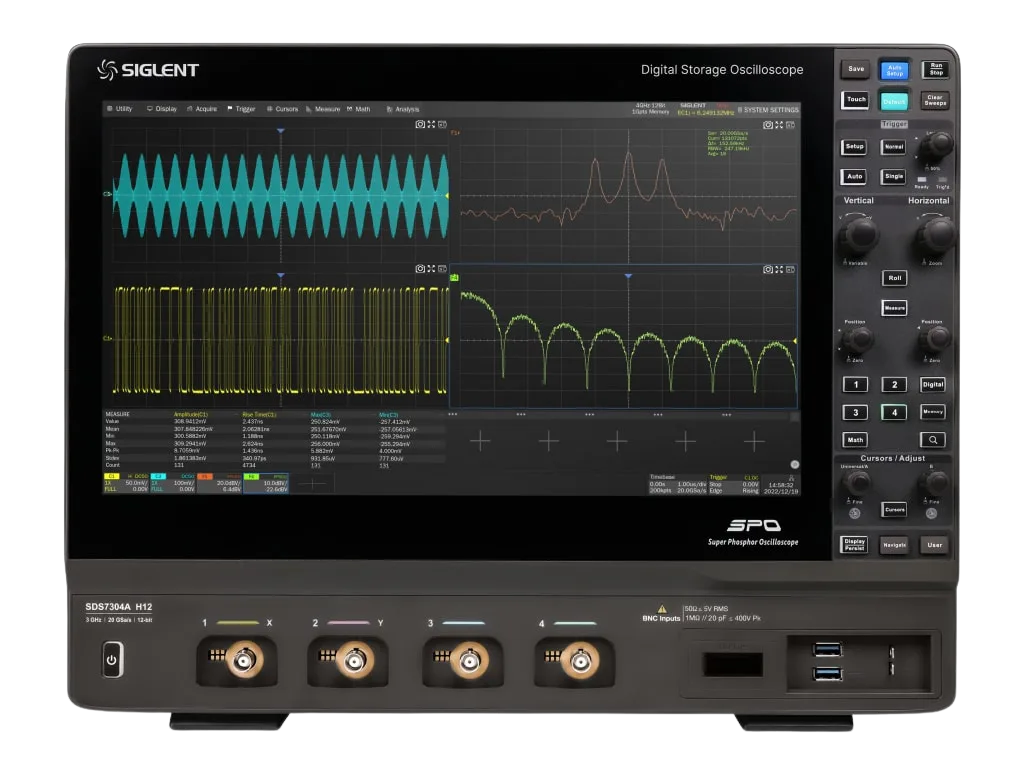This screenshot has width=1024, height=768.
Task: Toggle the Touch screen button
Action: (855, 100)
